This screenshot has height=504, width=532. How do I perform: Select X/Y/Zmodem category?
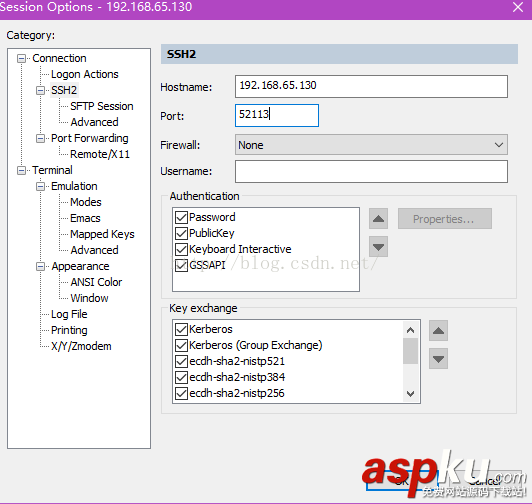[81, 347]
